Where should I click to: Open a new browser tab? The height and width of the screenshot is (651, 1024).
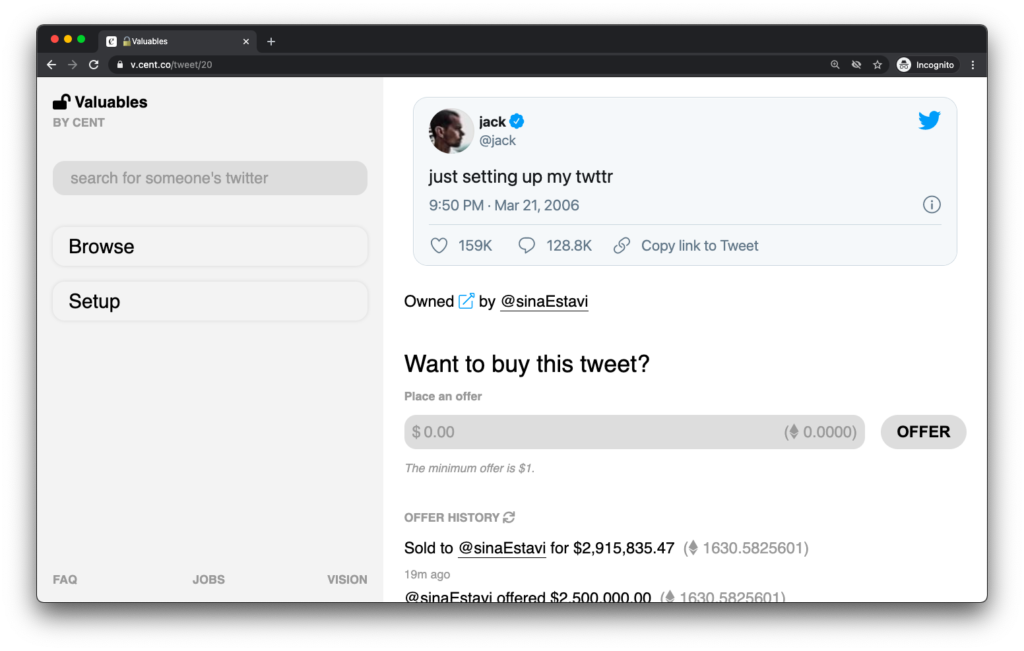tap(271, 41)
